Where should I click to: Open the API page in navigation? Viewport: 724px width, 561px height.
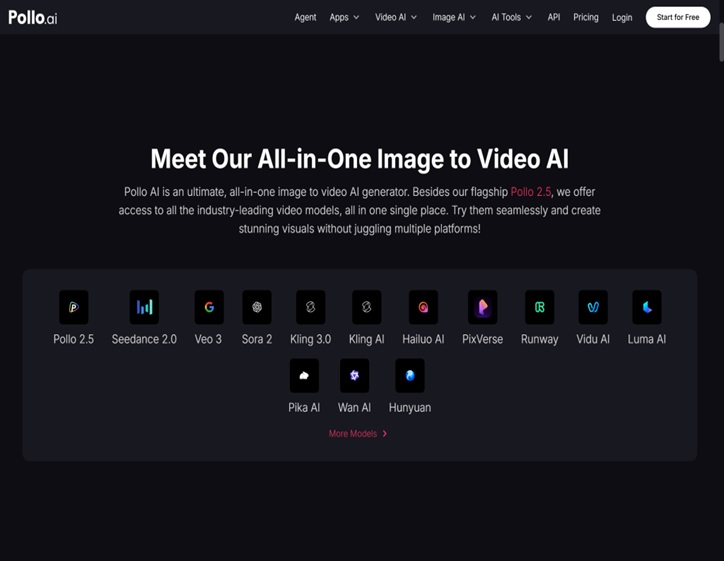pyautogui.click(x=554, y=18)
